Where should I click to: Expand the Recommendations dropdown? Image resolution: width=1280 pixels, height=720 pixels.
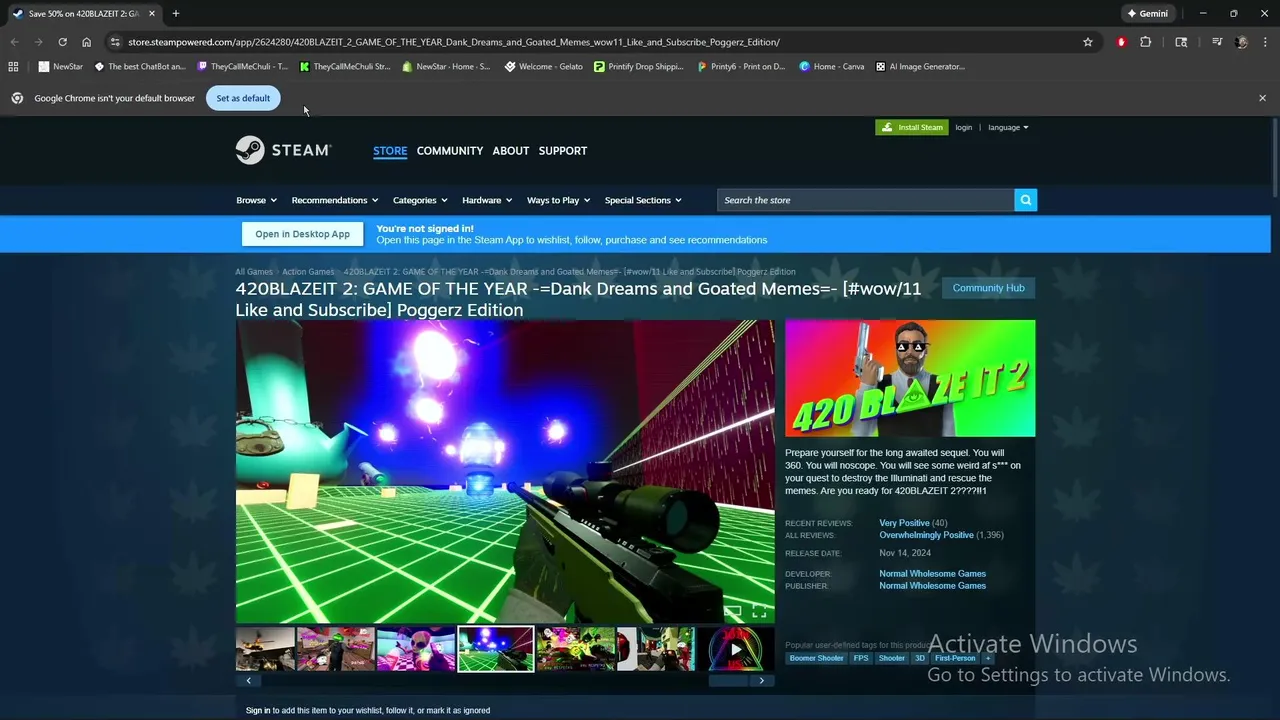335,200
